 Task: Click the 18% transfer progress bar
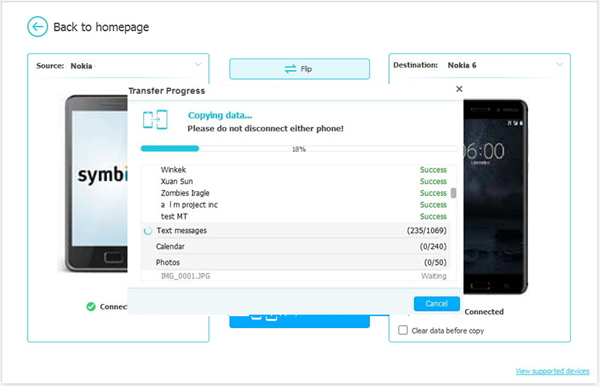(299, 148)
